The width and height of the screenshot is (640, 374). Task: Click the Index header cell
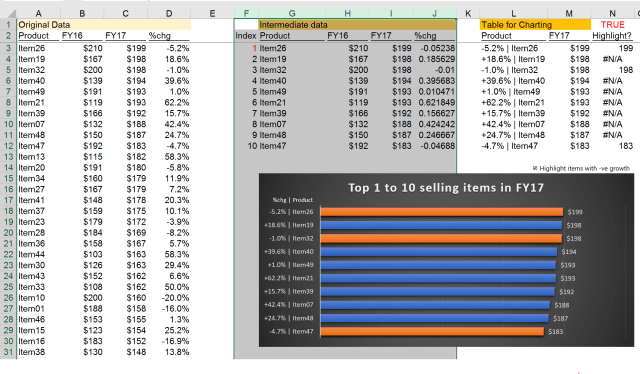(246, 36)
